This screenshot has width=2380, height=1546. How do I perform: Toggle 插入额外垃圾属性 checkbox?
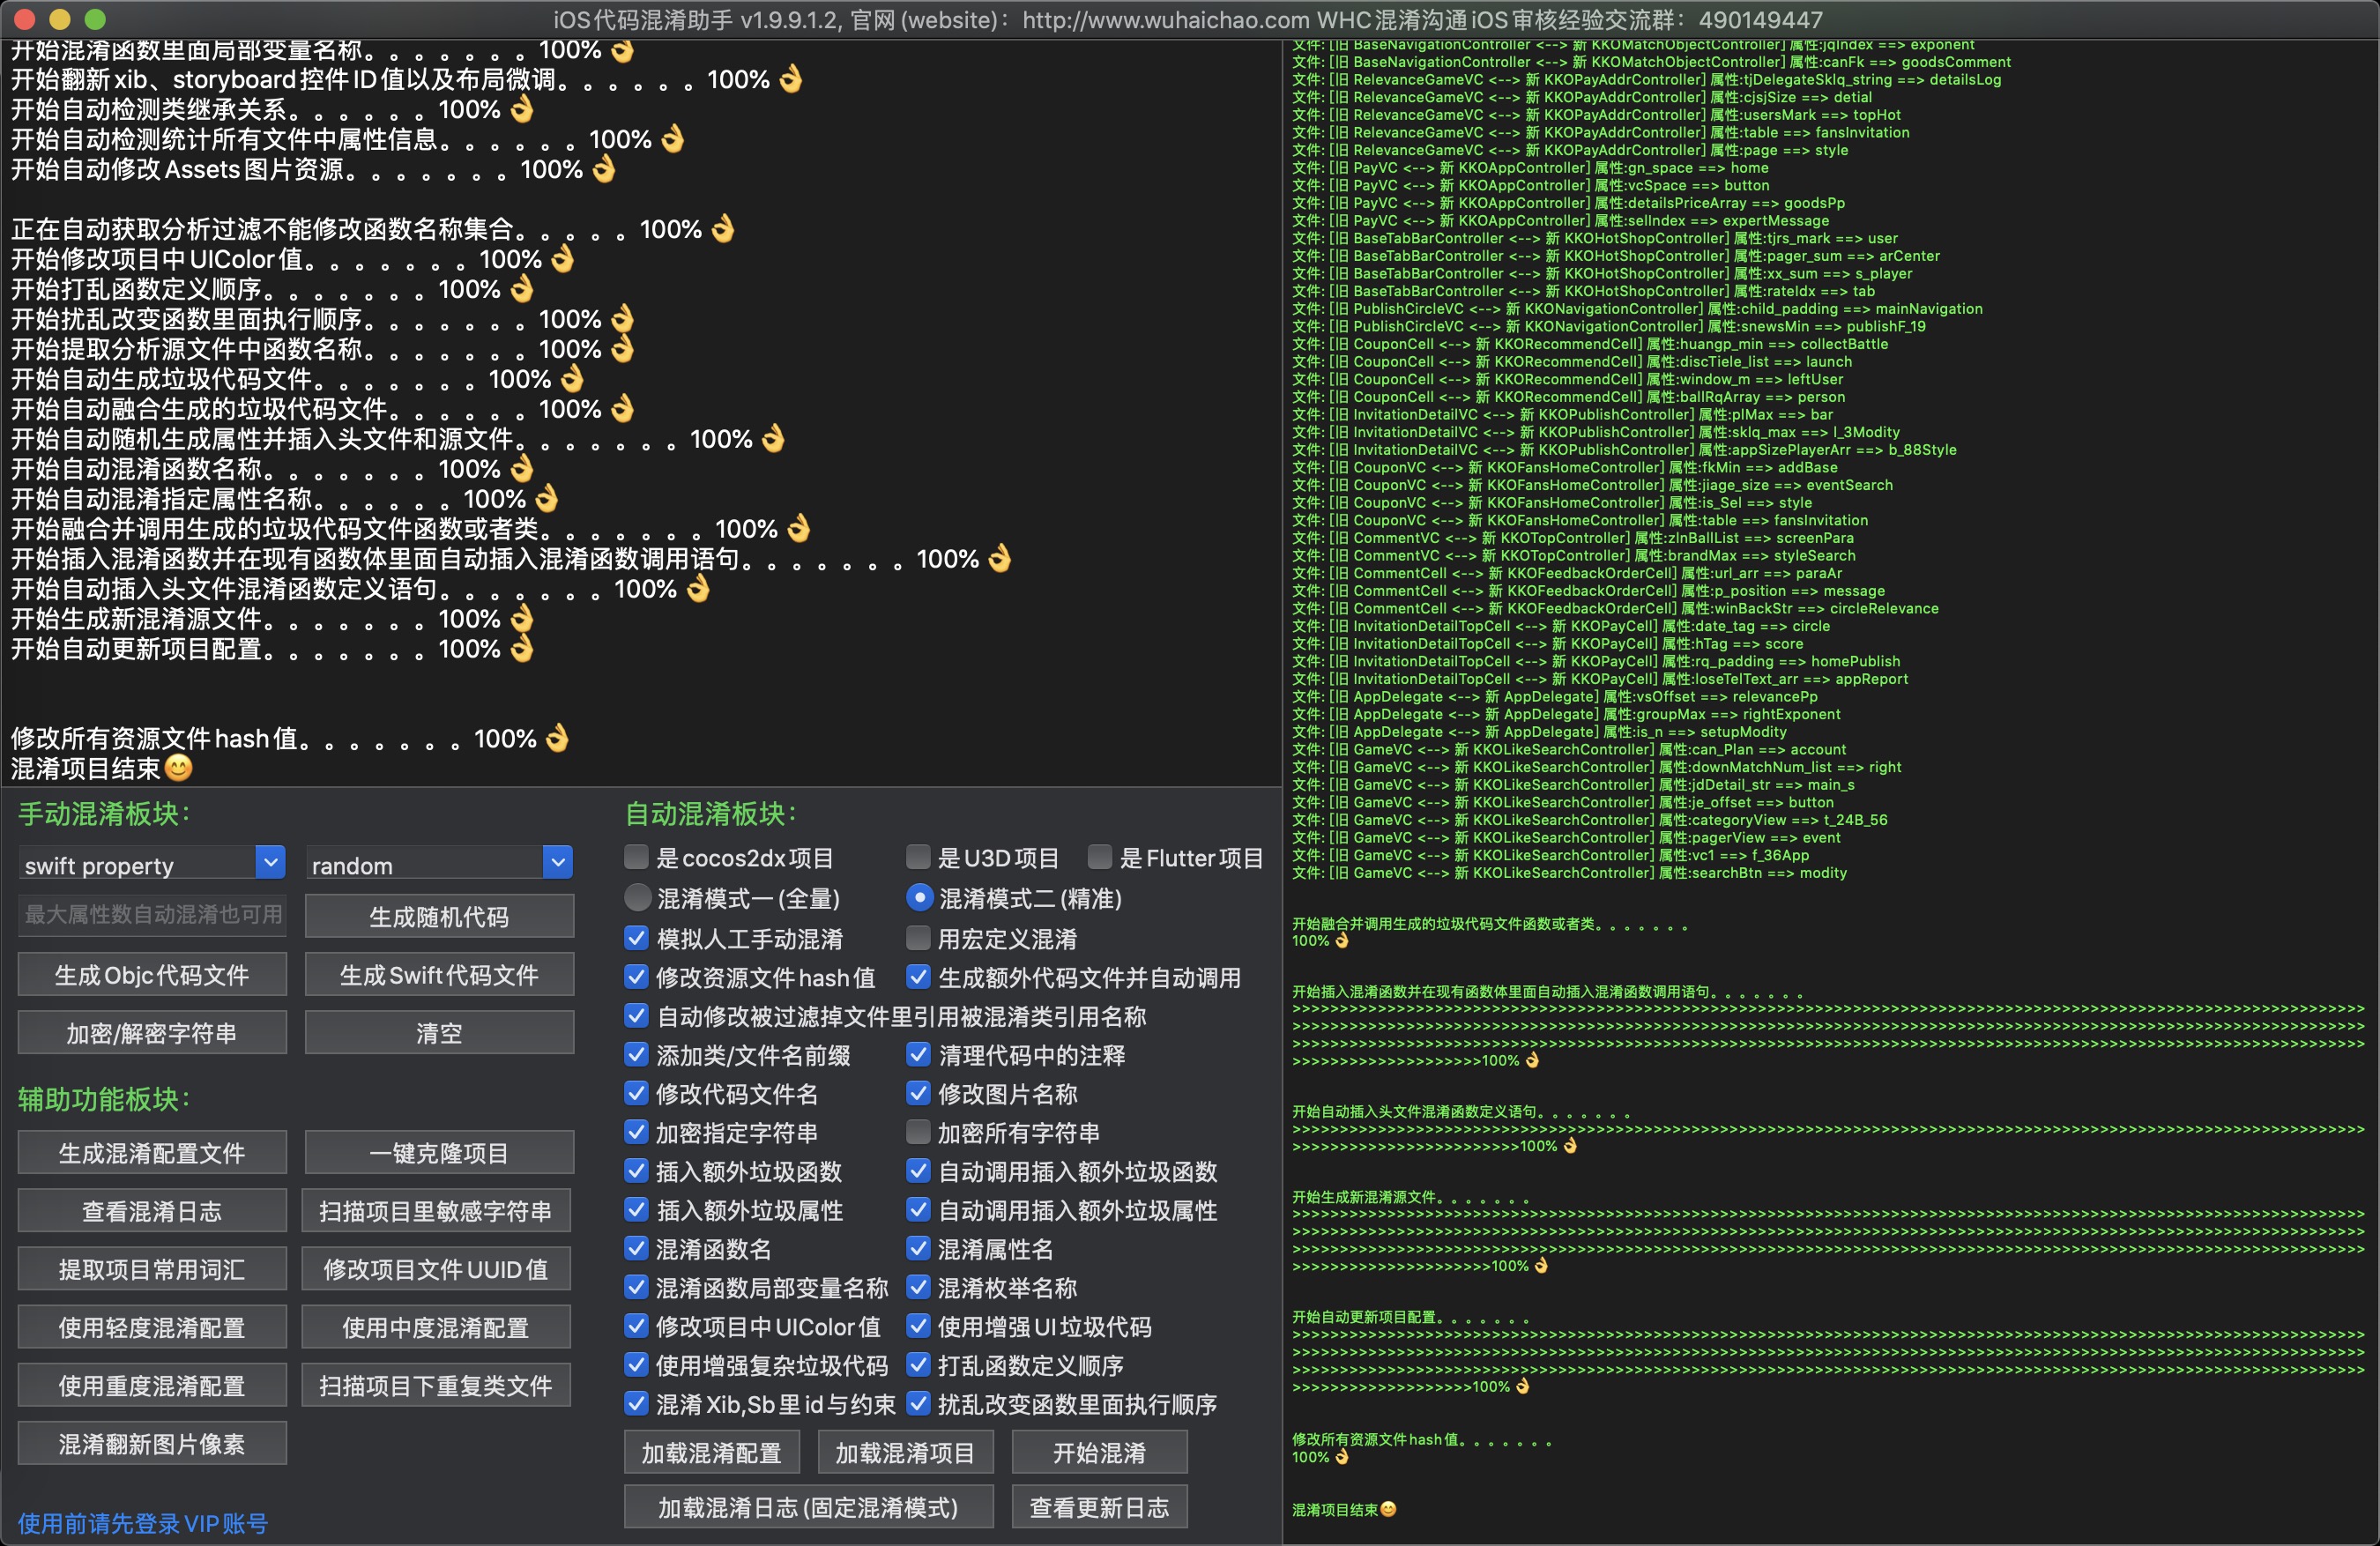coord(636,1210)
